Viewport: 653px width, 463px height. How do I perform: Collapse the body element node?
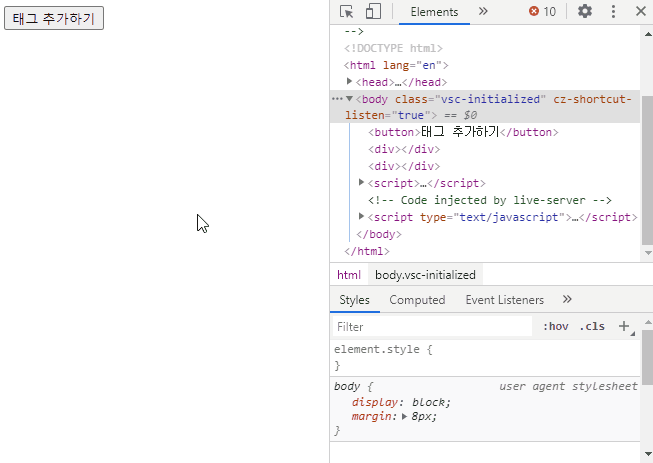pos(349,99)
